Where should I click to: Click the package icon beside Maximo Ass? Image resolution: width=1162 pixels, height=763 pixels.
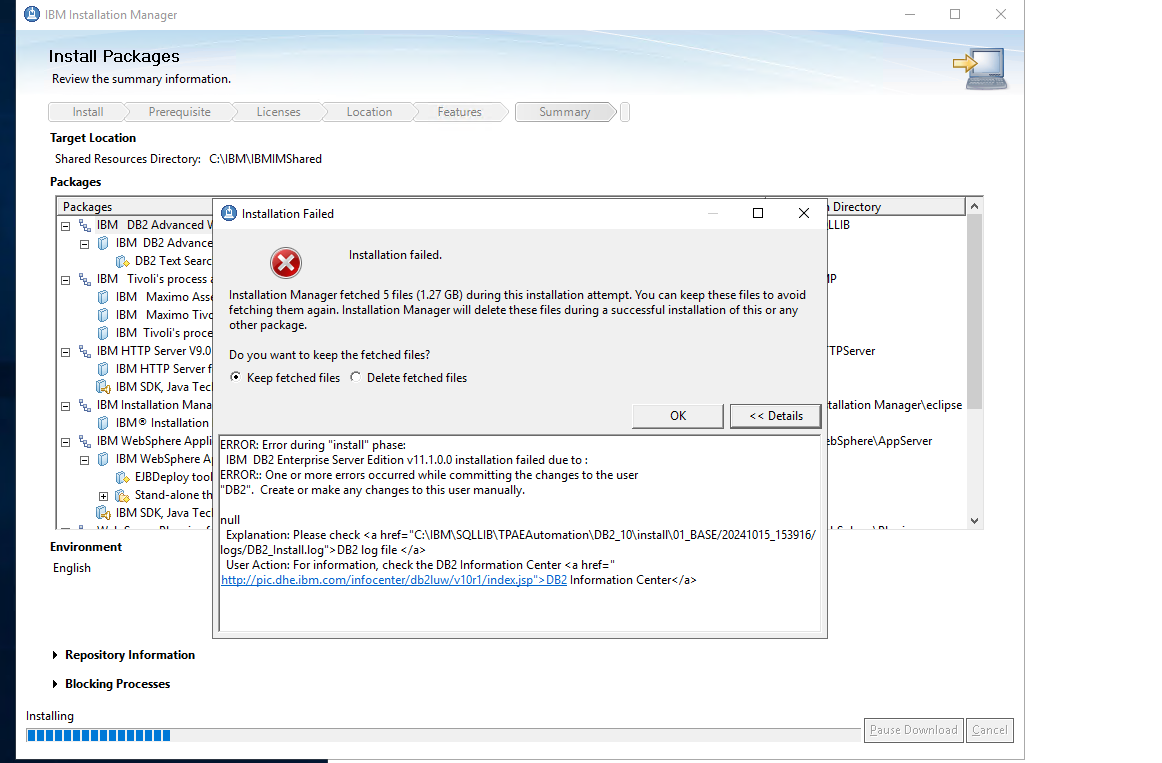(x=103, y=297)
